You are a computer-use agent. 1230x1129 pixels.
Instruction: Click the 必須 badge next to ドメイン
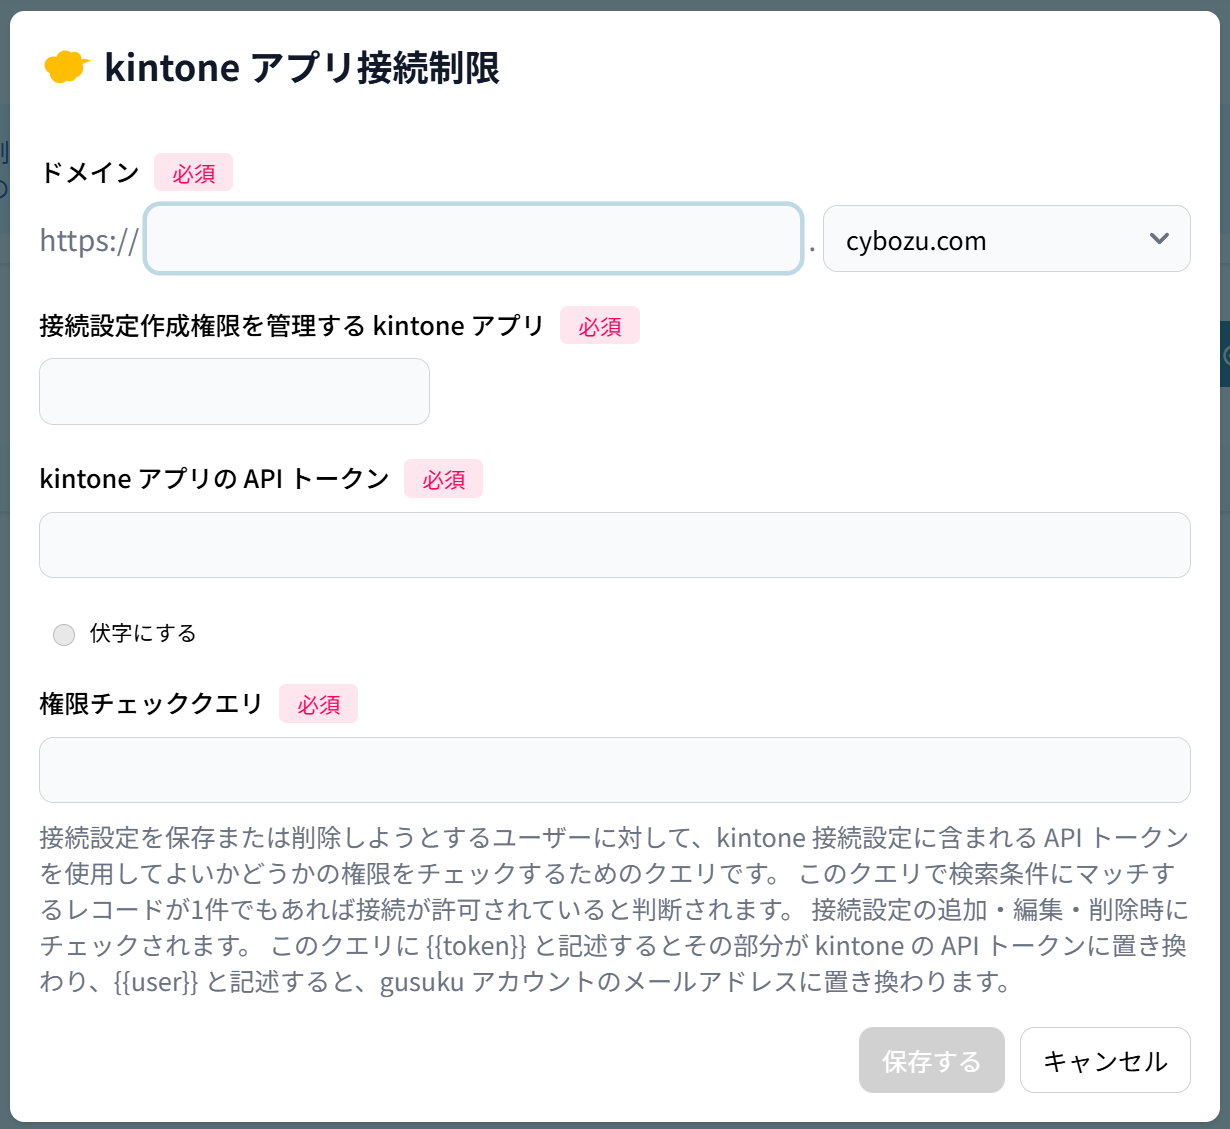(x=193, y=173)
